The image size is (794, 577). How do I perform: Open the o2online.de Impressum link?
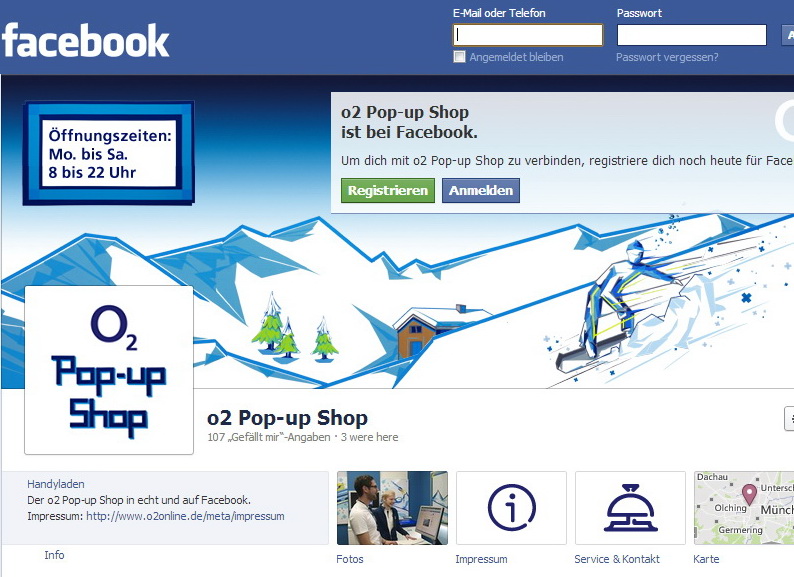pos(185,516)
